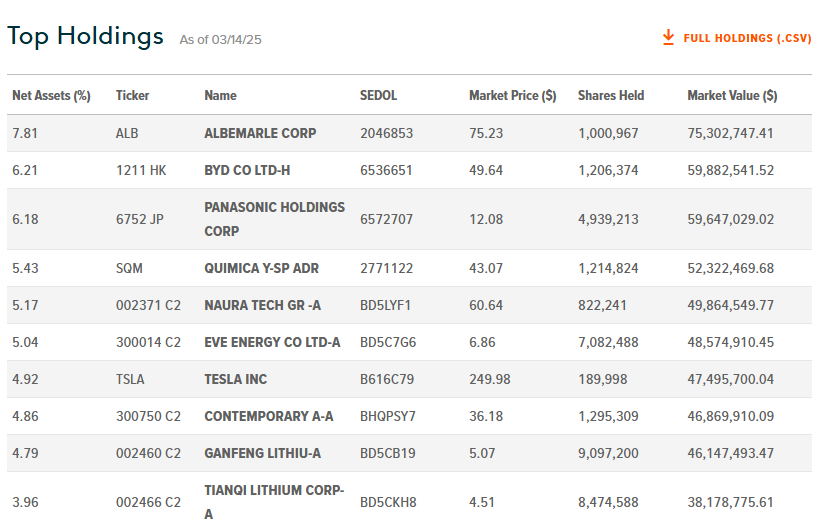Select the TIANQI LITHIUM CORP-A name
The image size is (825, 524).
[274, 502]
